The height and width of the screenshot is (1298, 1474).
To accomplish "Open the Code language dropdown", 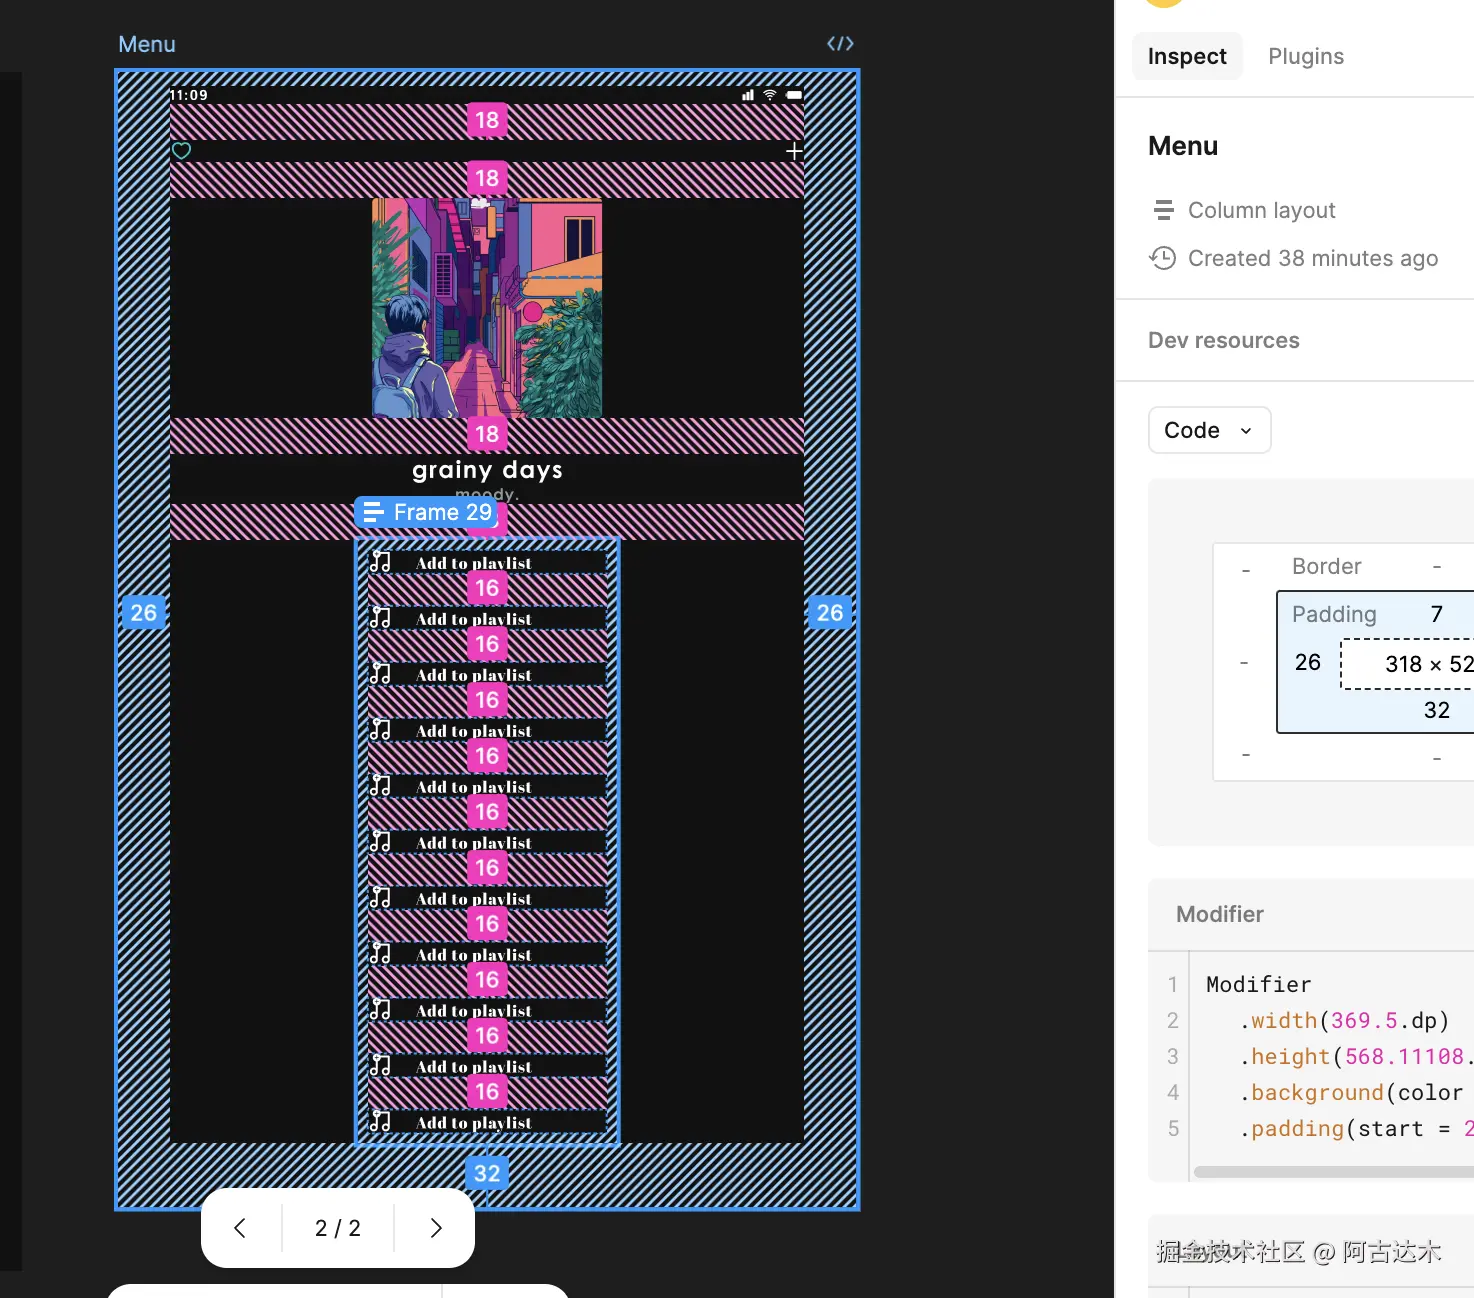I will click(x=1209, y=430).
